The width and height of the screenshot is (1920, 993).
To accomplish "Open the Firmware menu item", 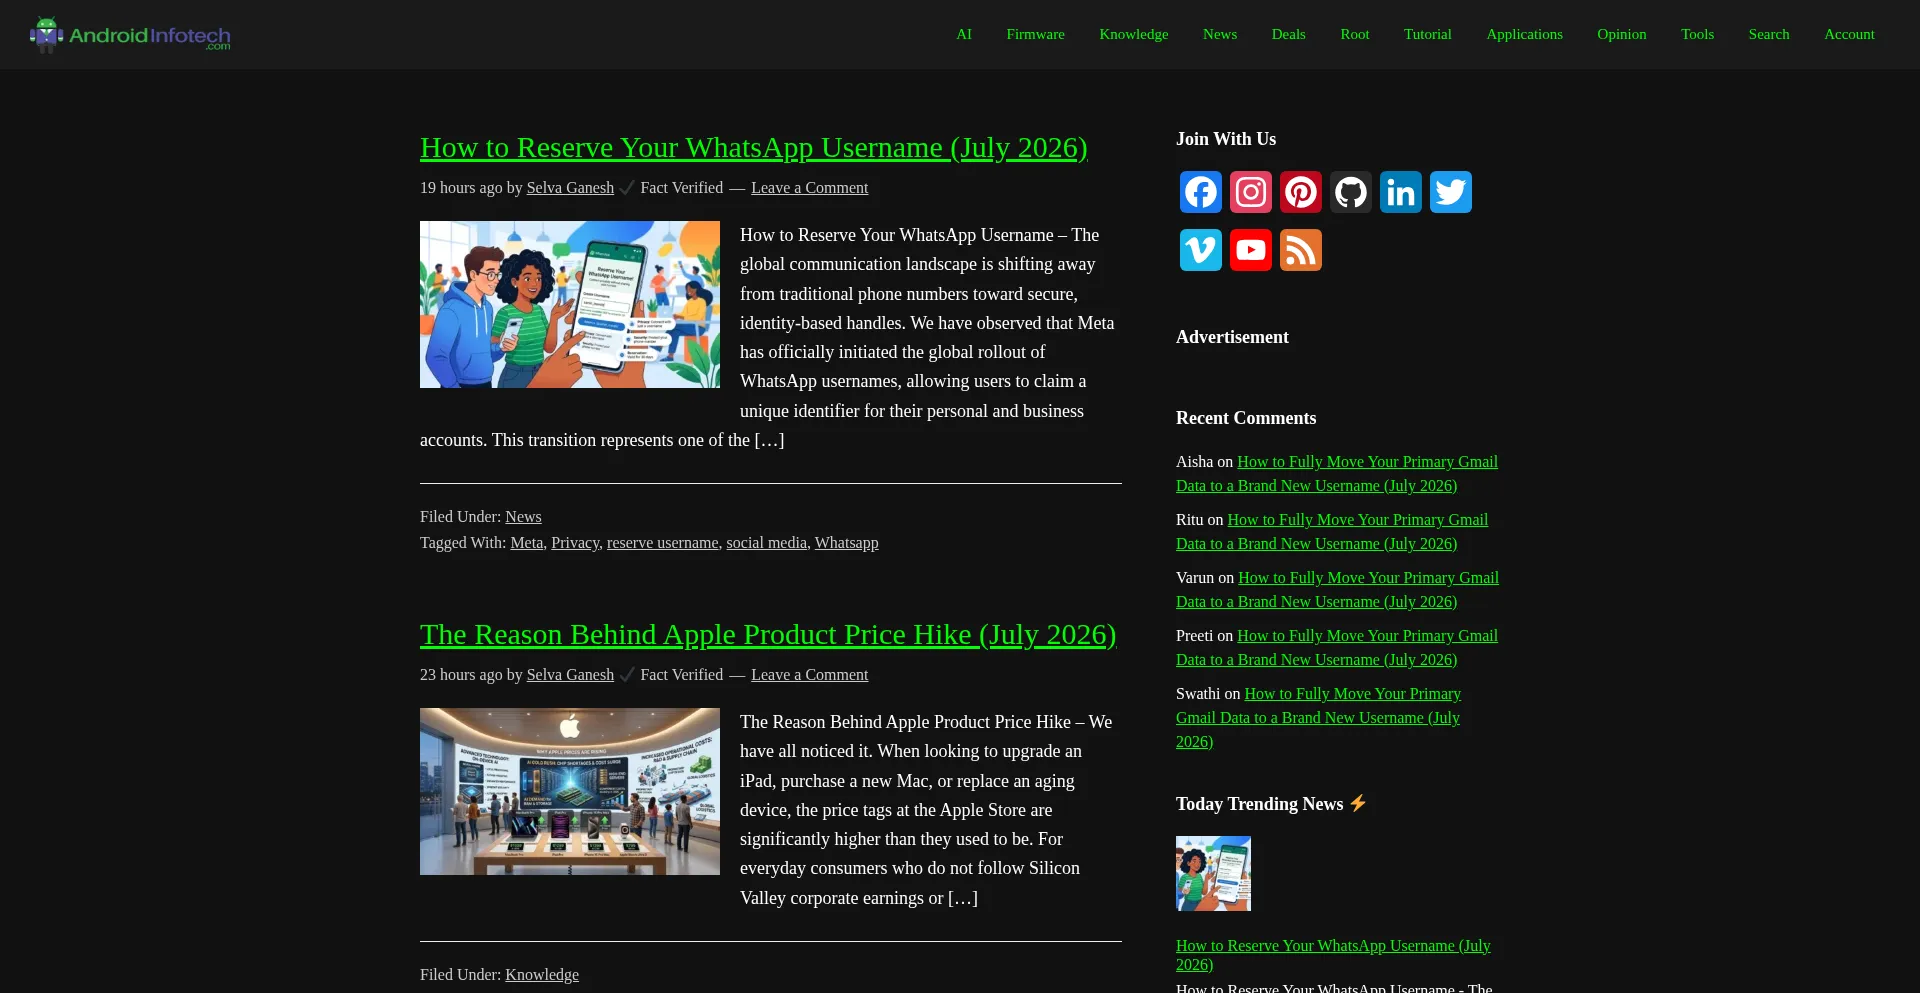I will (x=1035, y=34).
